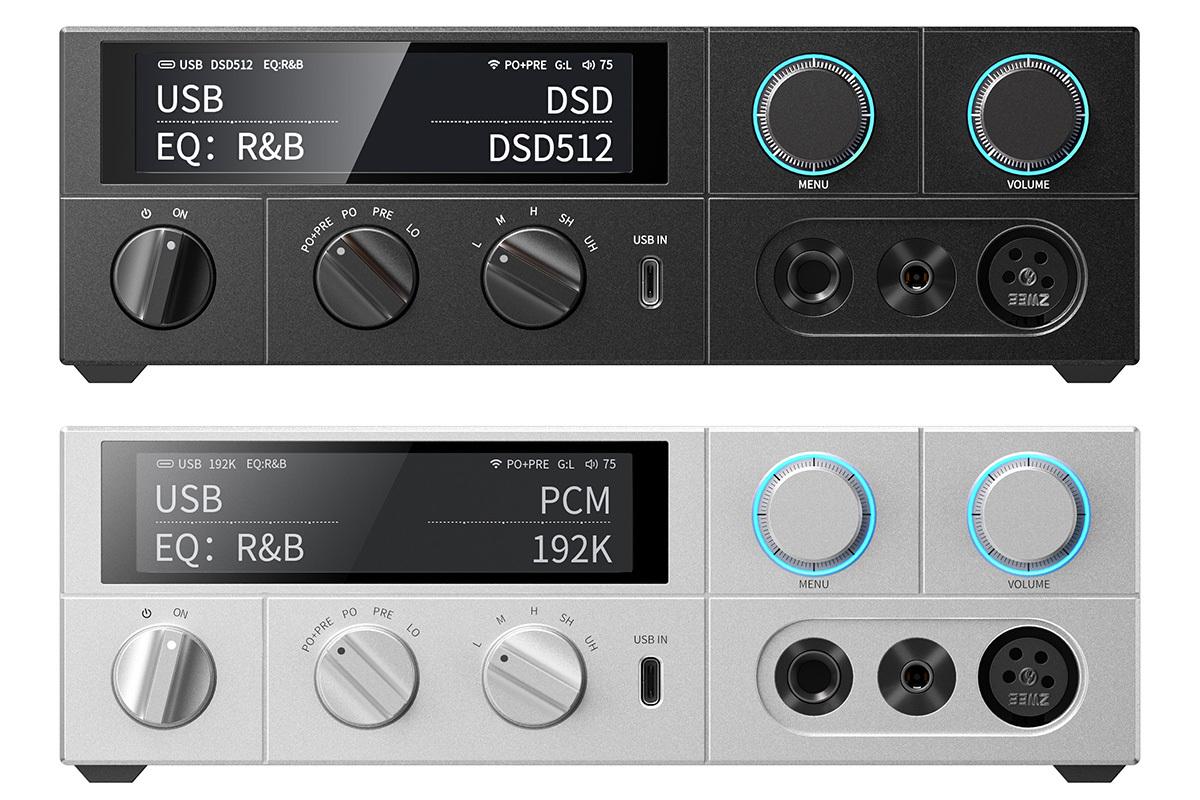Click the large DSD text on black display
This screenshot has height=800, width=1200.
[579, 101]
